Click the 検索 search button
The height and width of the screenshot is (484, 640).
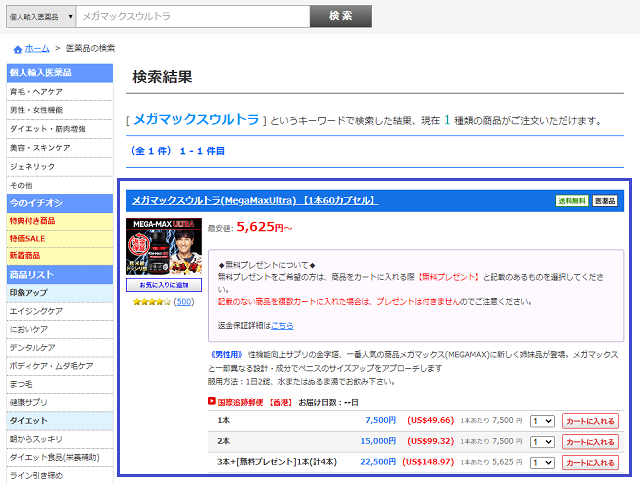click(341, 16)
